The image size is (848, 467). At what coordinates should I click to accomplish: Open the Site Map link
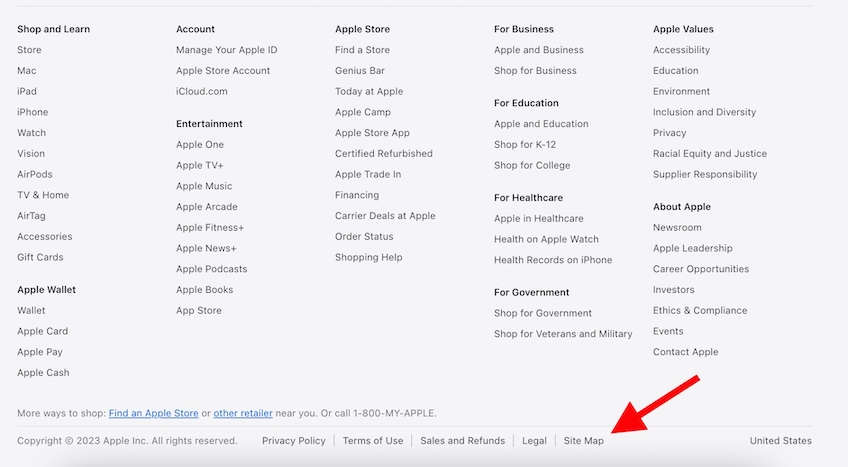point(584,441)
